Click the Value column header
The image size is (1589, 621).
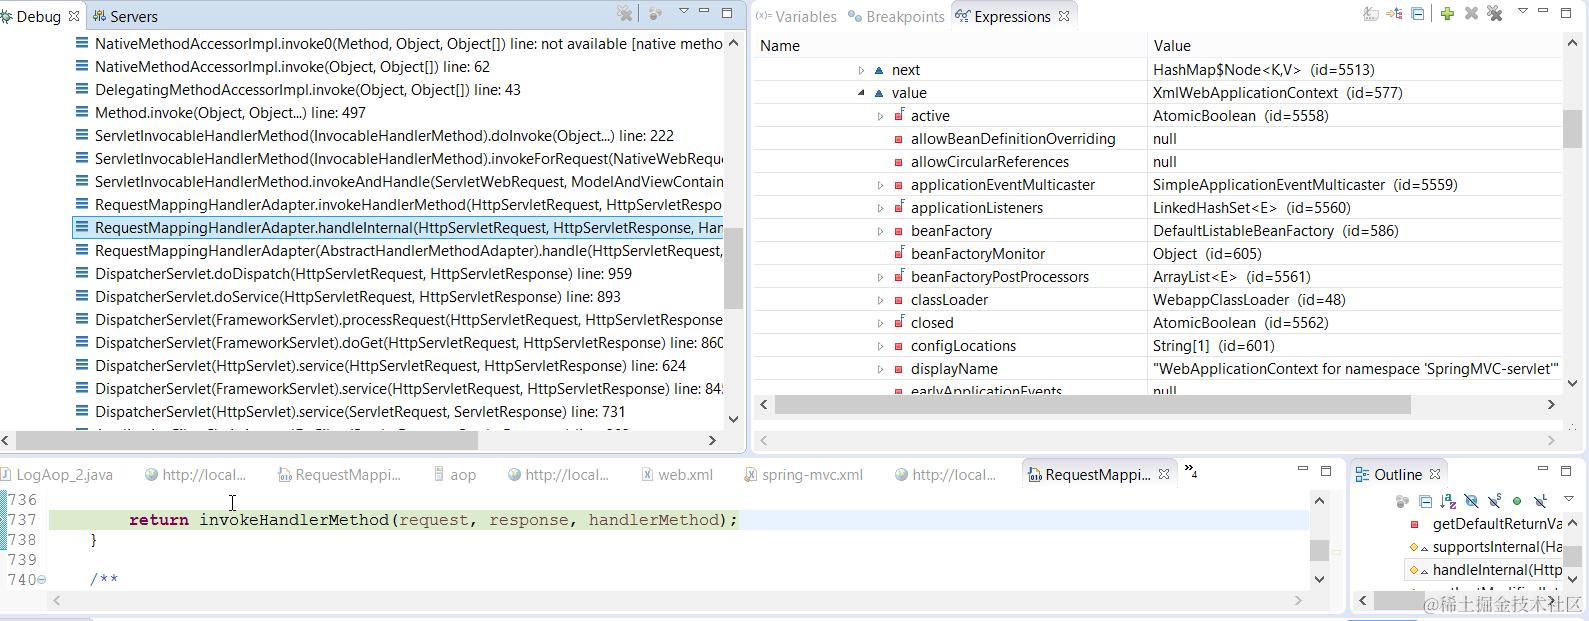(1355, 46)
